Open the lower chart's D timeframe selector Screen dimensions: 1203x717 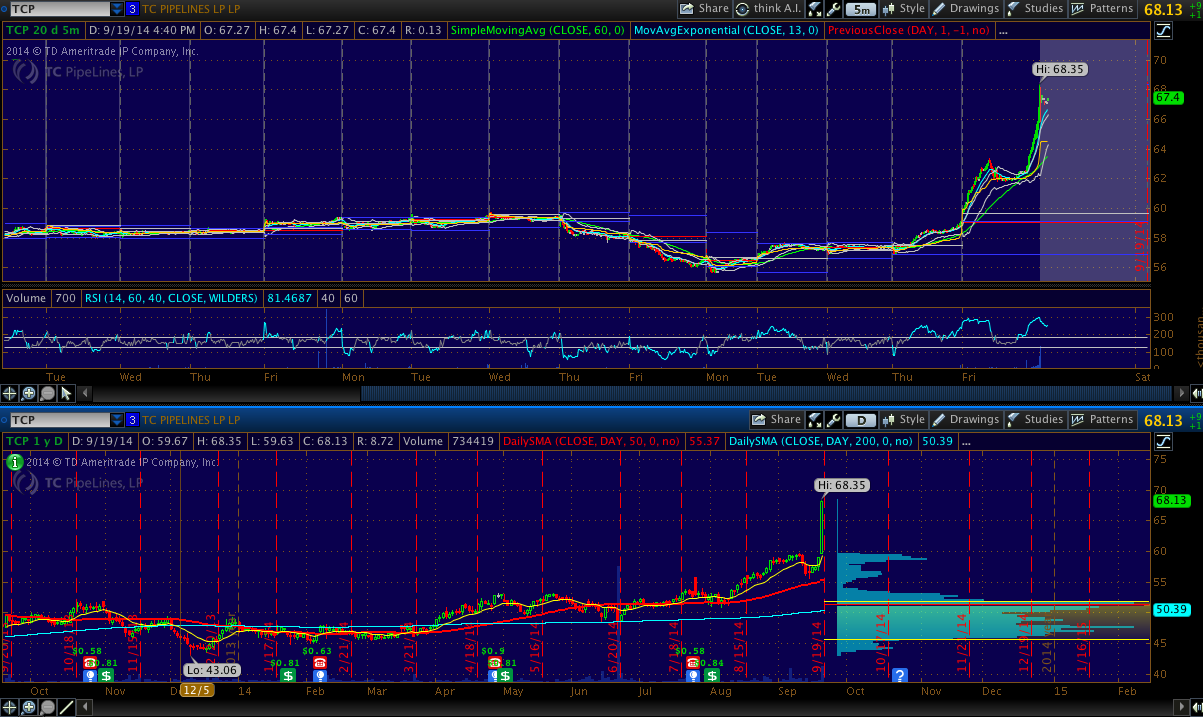(862, 420)
